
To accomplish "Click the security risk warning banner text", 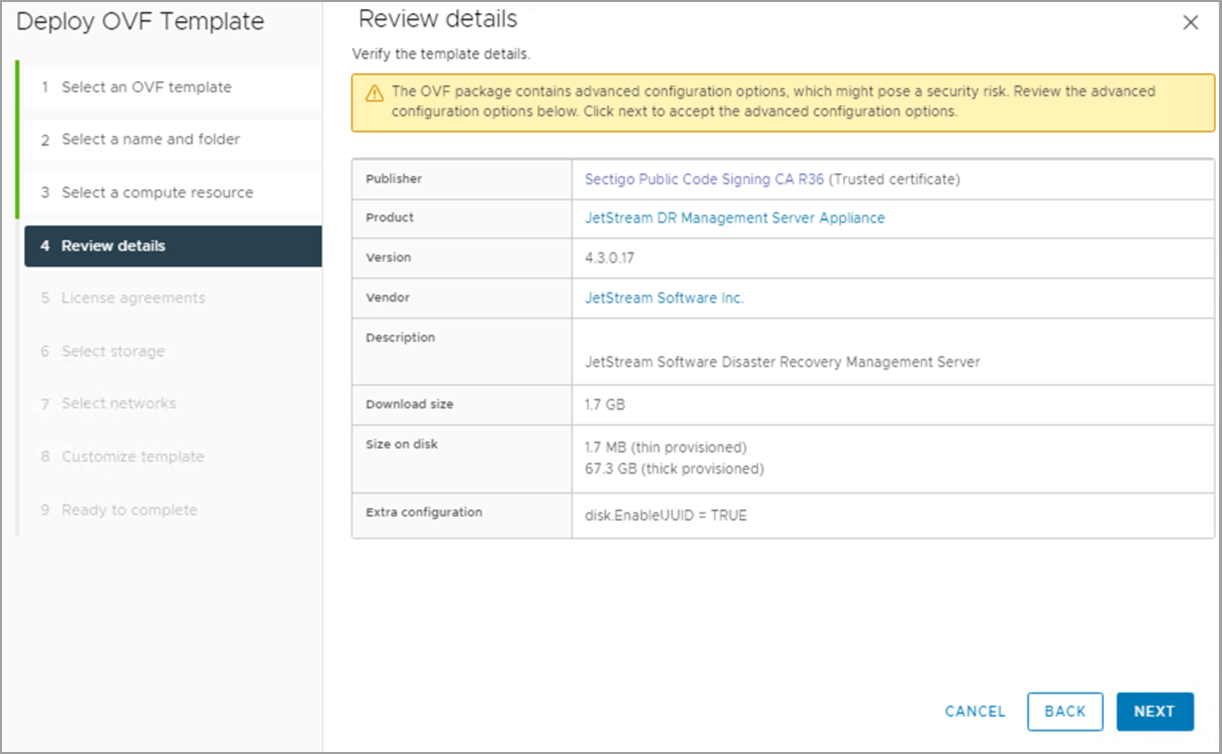I will click(x=773, y=101).
